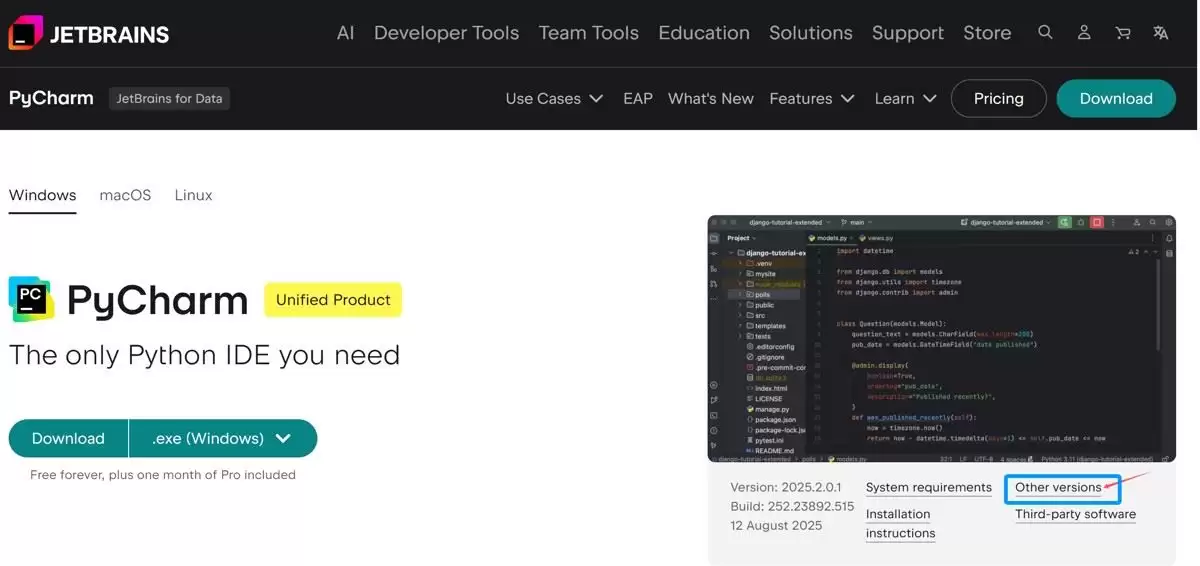Open the Developer Tools menu
This screenshot has height=566, width=1200.
(x=446, y=33)
